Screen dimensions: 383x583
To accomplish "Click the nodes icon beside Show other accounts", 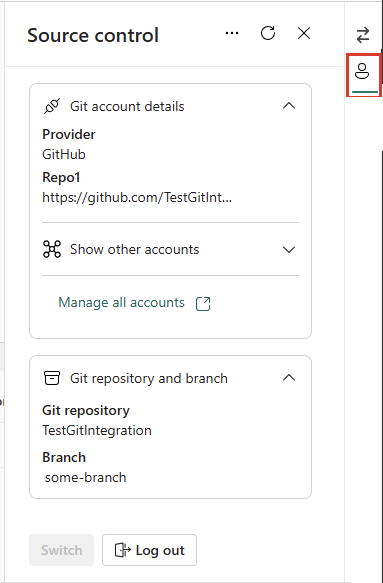I will click(52, 249).
